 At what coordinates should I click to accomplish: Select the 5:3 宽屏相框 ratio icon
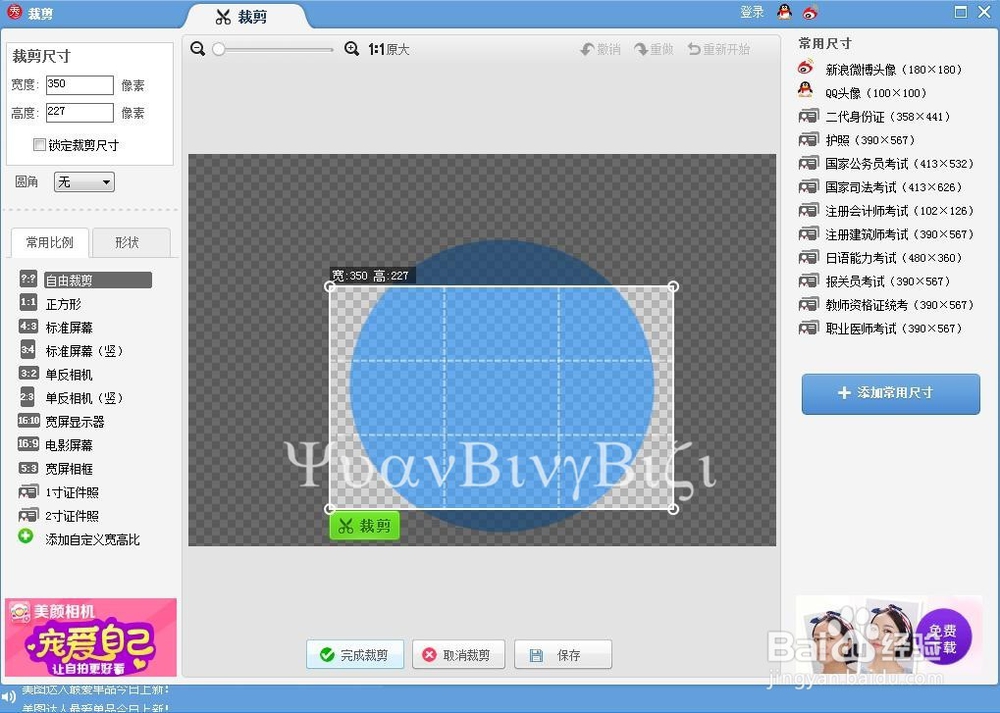pyautogui.click(x=29, y=468)
